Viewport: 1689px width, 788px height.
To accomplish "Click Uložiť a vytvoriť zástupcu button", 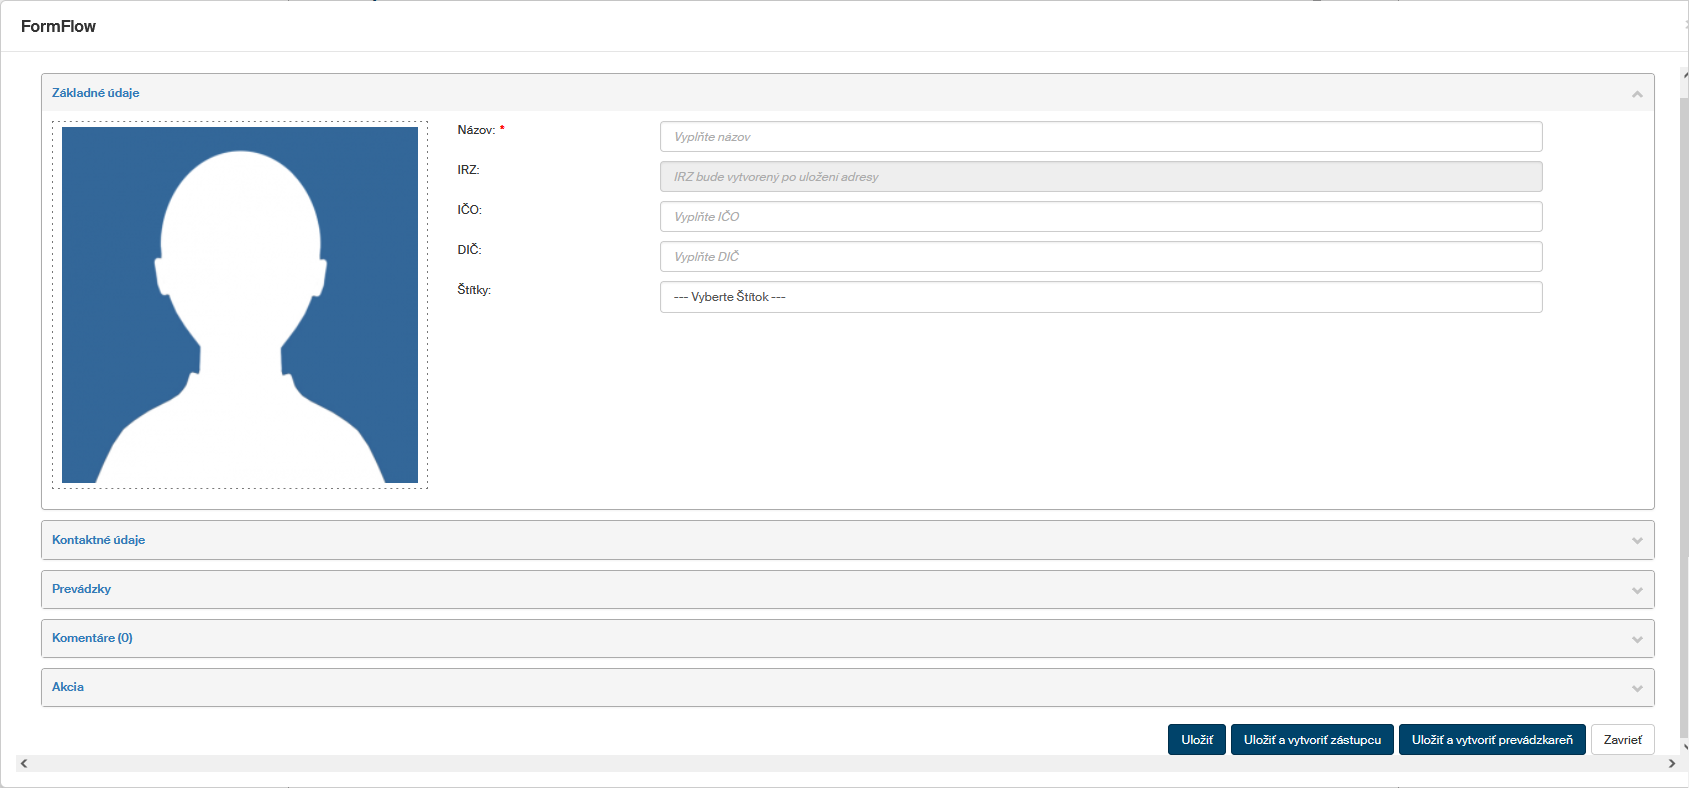I will coord(1312,740).
